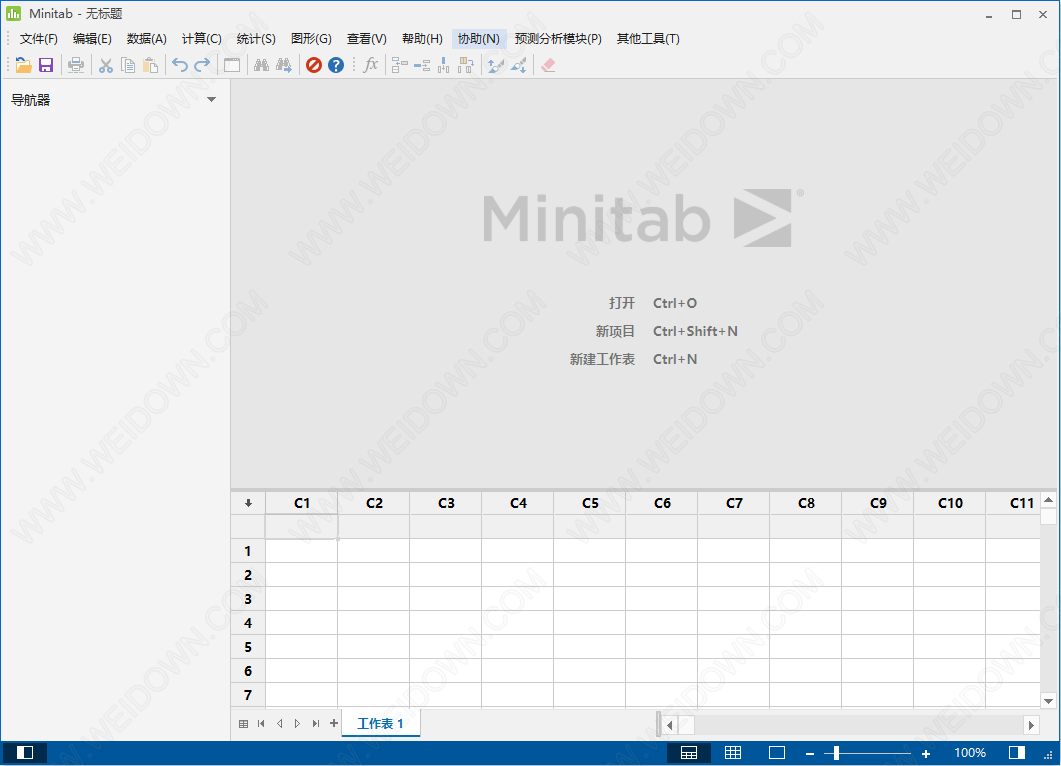This screenshot has width=1061, height=766.
Task: Toggle right side pane in status bar
Action: [1017, 752]
